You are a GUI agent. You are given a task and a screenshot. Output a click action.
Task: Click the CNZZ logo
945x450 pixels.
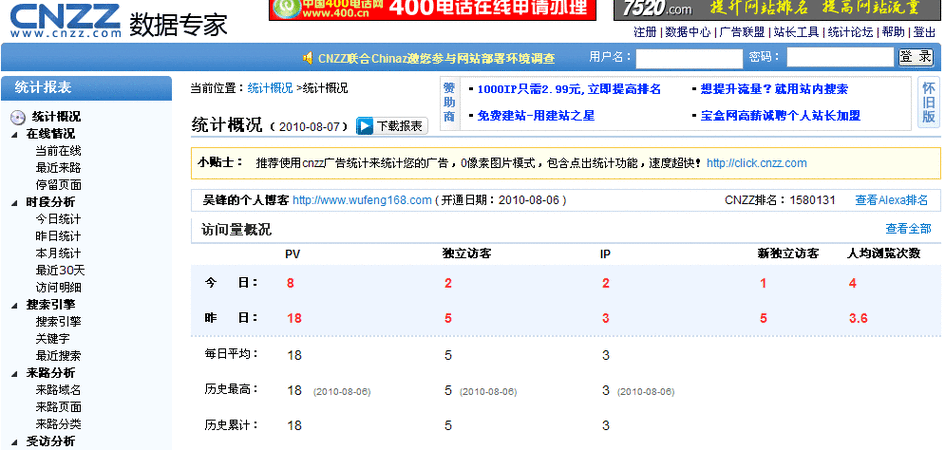click(x=65, y=20)
